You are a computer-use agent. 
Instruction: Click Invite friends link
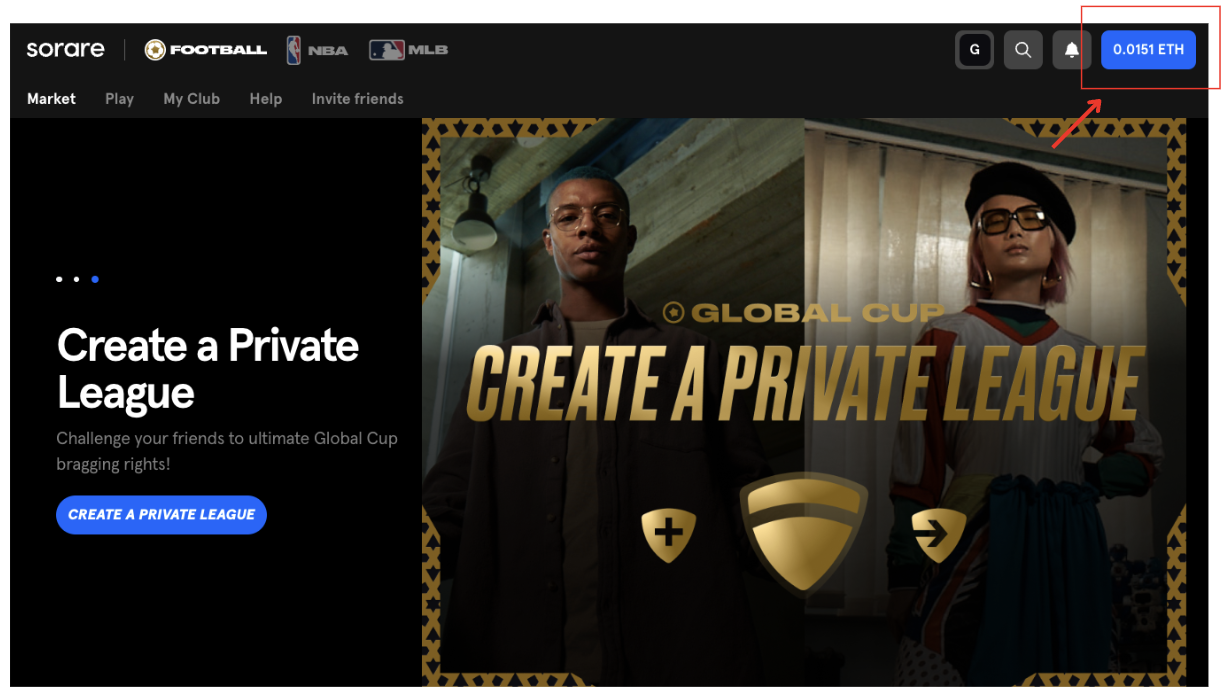click(x=357, y=99)
